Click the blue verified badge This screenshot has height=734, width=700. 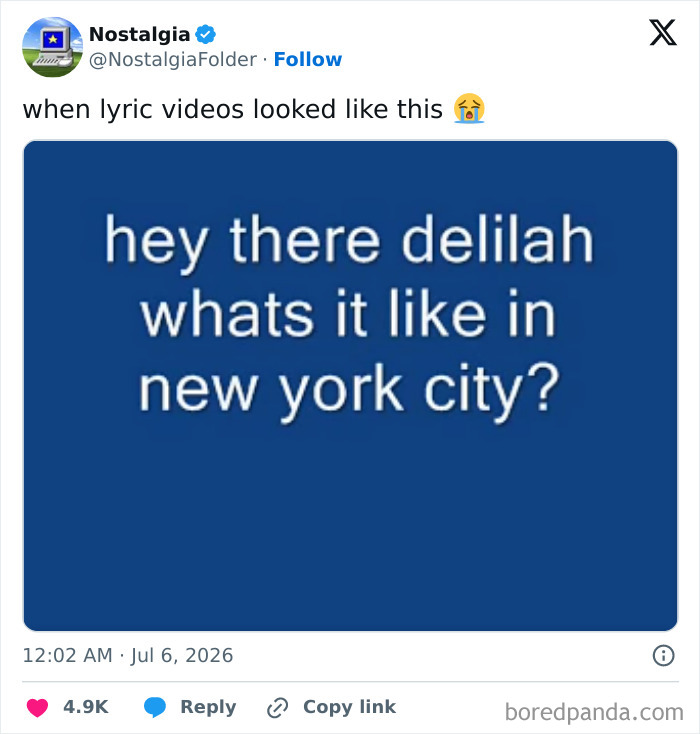pyautogui.click(x=205, y=34)
